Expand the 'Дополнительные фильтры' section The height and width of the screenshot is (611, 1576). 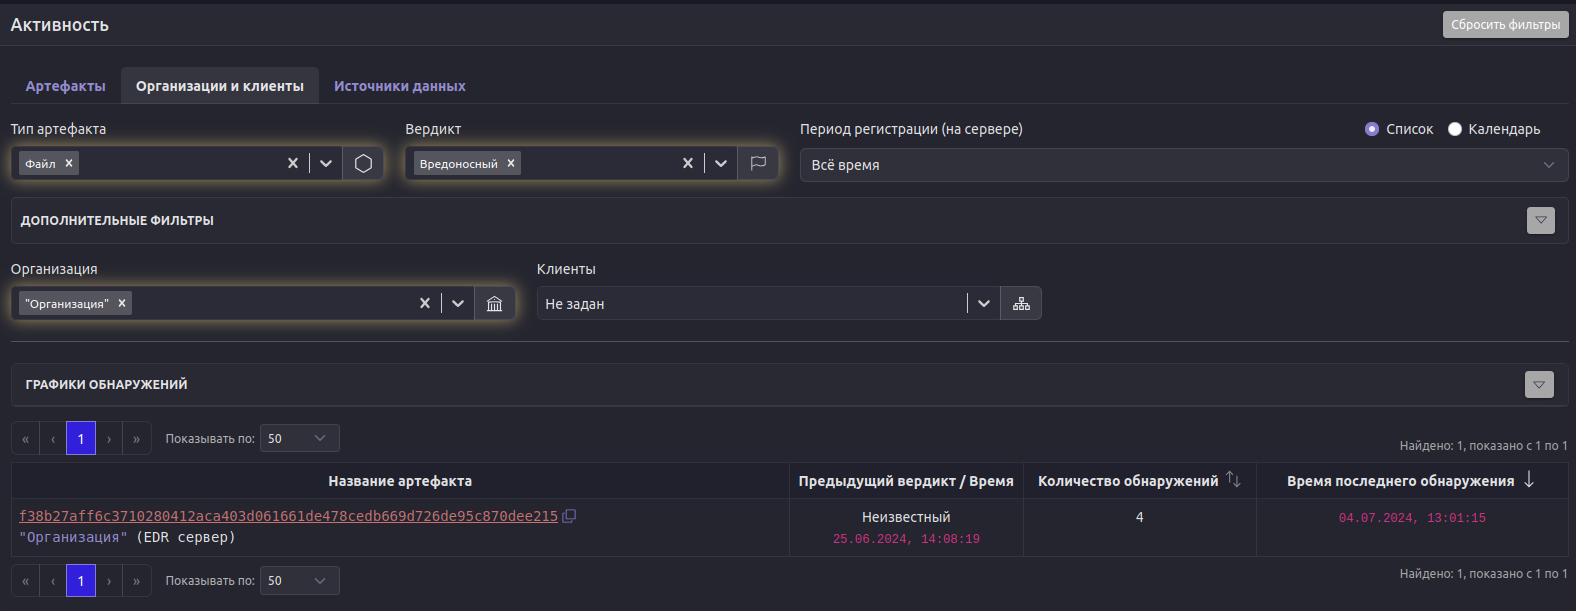[x=1540, y=221]
